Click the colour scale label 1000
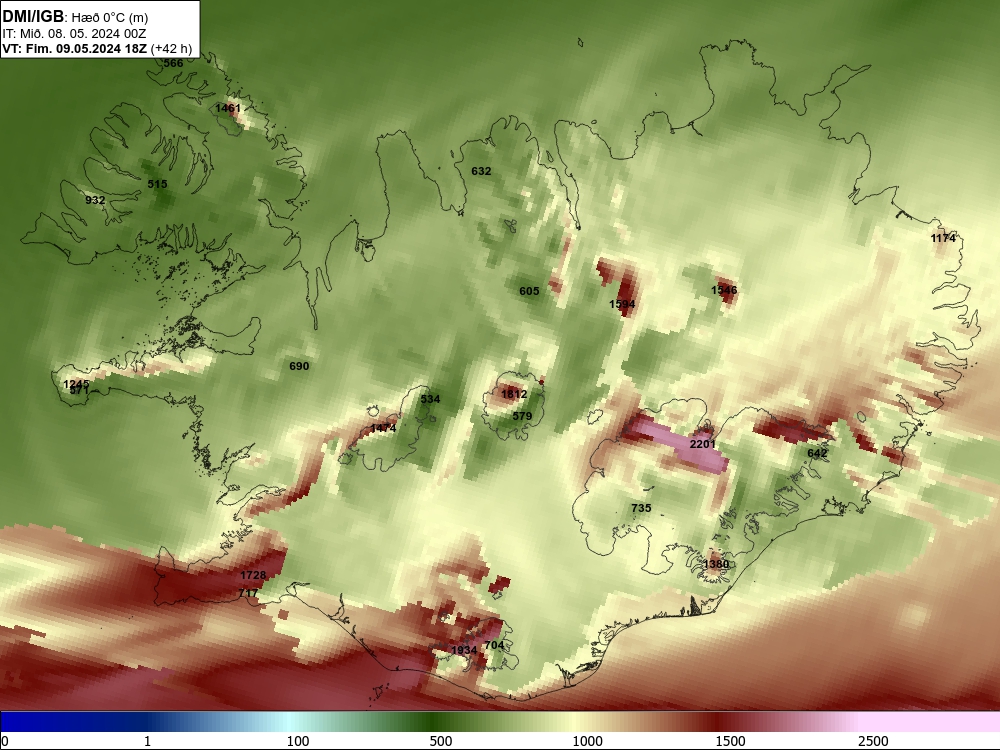 tap(587, 741)
